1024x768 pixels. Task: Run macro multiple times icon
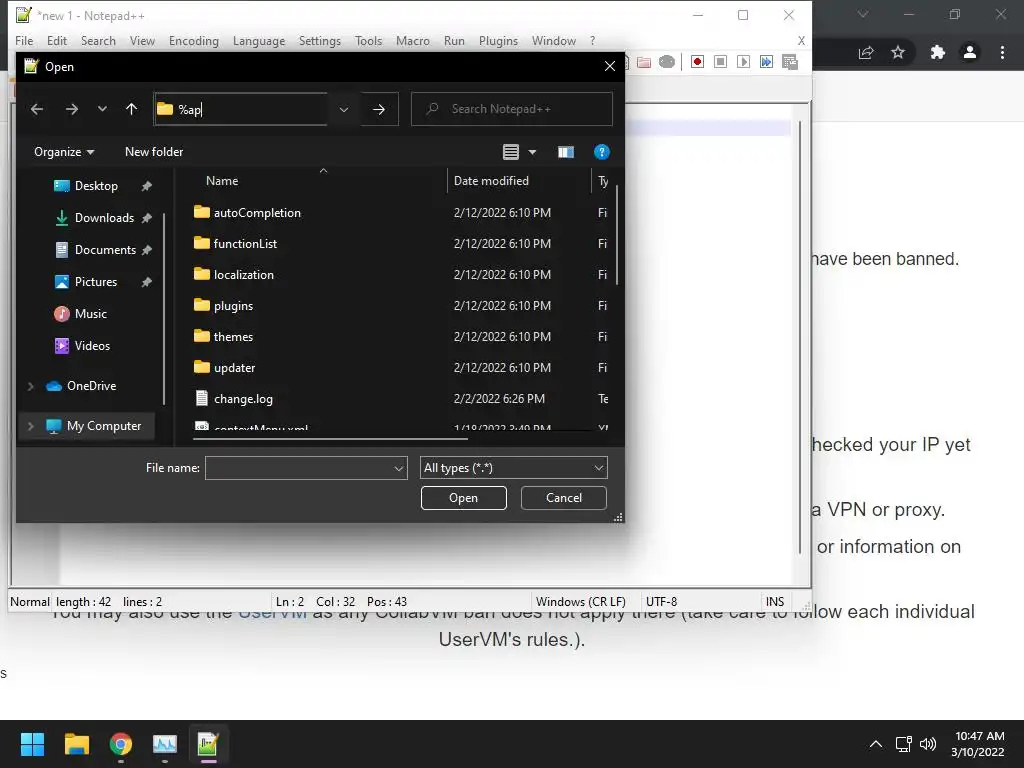(766, 61)
